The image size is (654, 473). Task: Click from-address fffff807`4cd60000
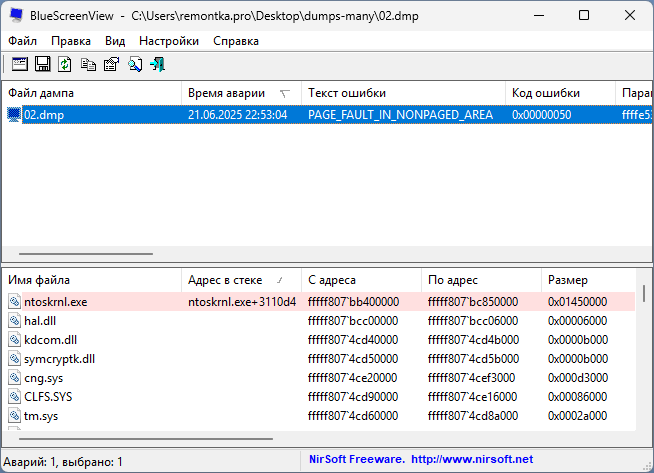353,416
